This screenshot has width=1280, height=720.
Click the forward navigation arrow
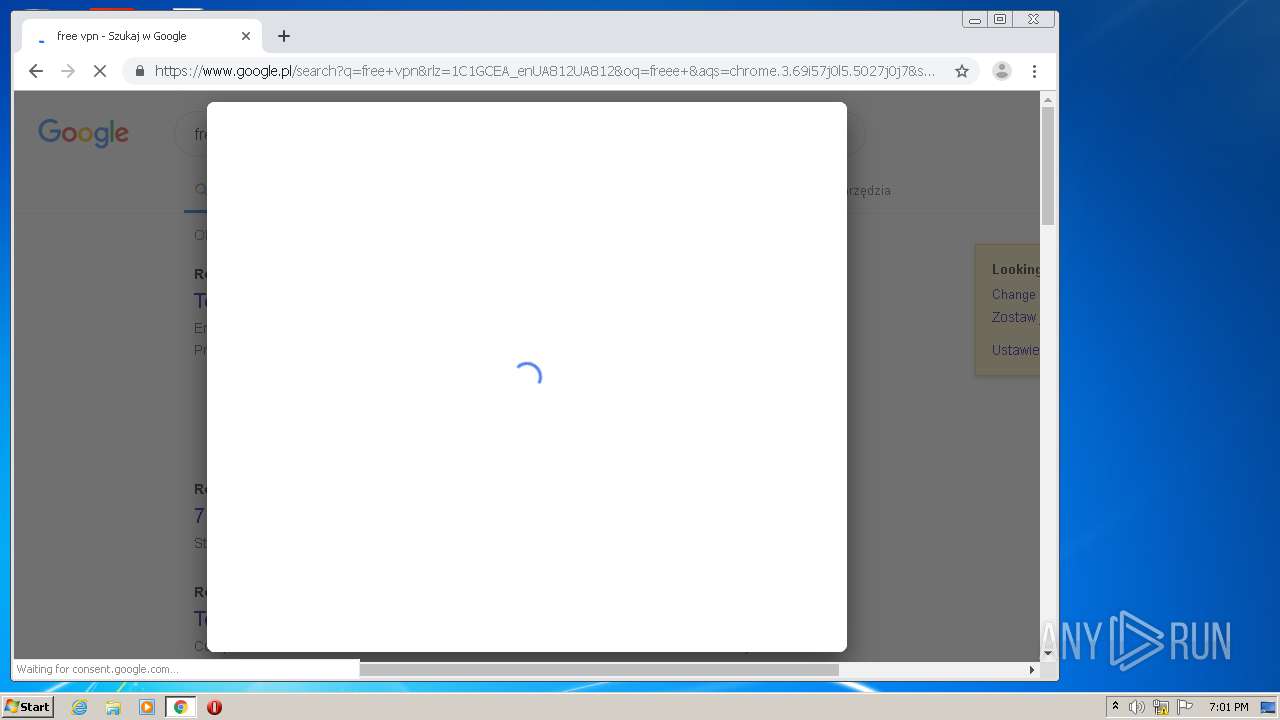click(x=68, y=71)
